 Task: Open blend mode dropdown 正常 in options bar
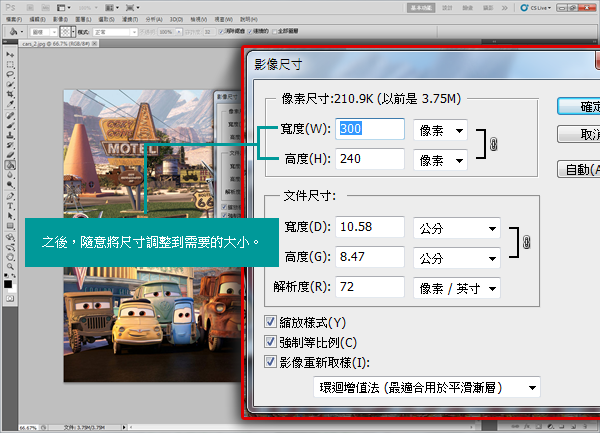116,32
